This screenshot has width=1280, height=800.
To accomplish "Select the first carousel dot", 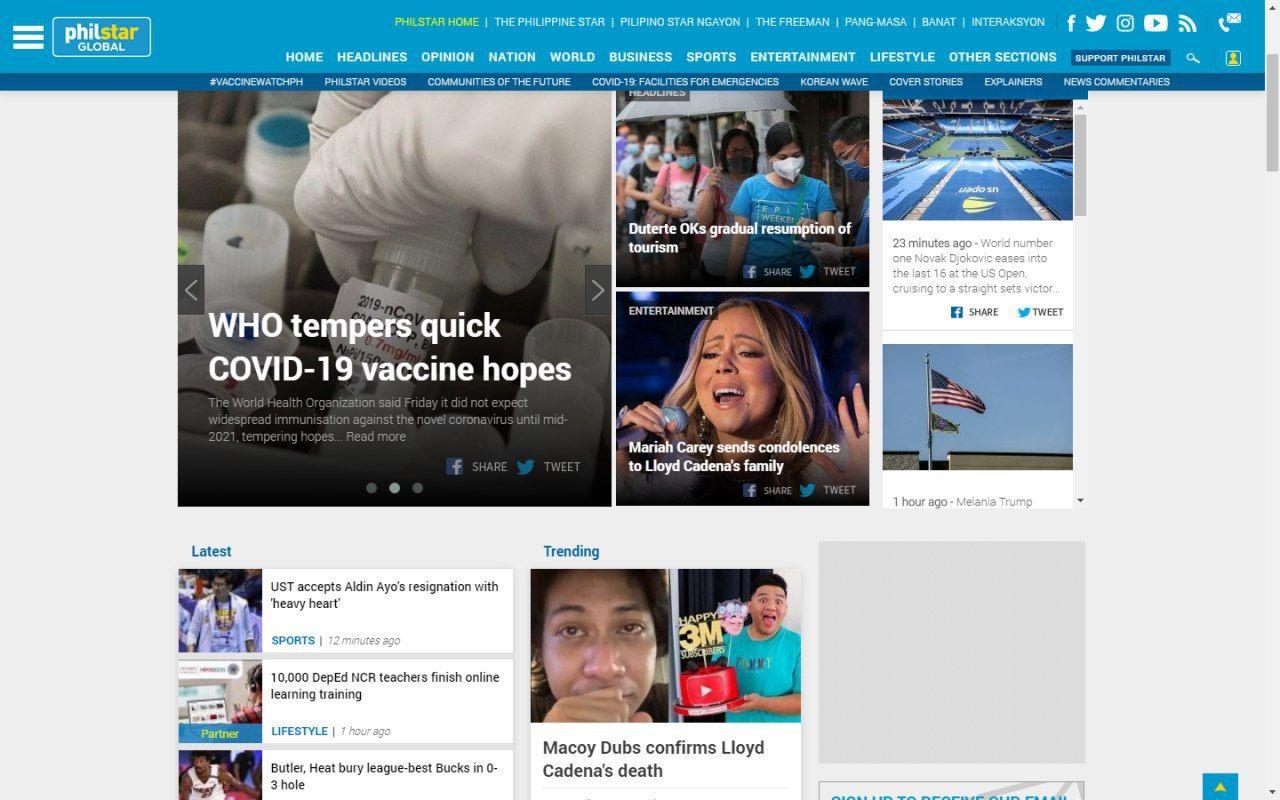I will tap(371, 488).
